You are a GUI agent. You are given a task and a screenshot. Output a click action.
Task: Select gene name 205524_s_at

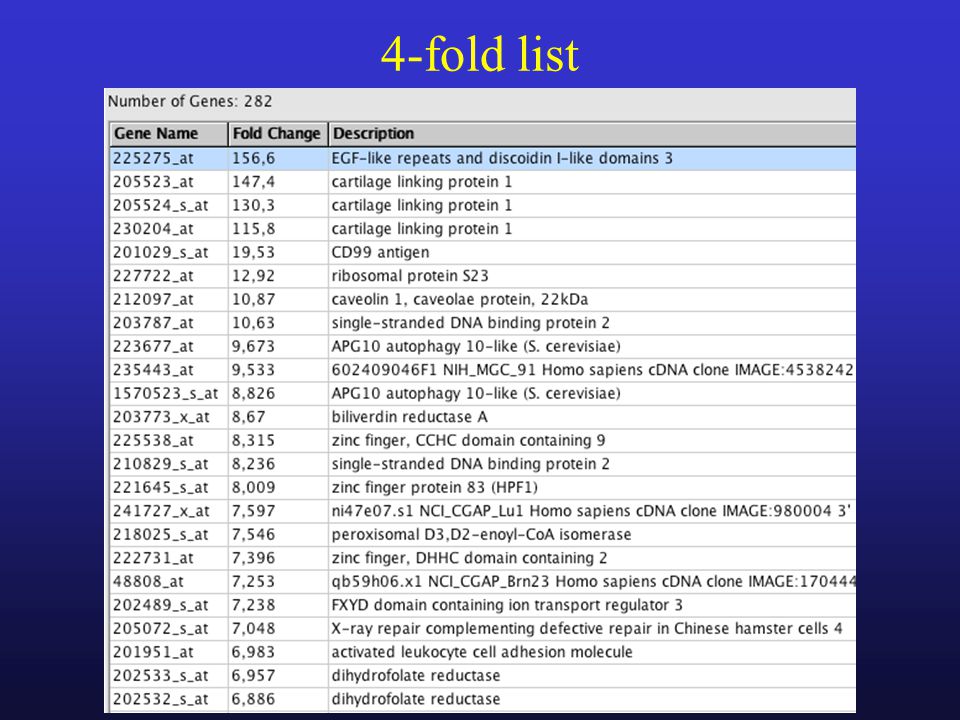(160, 205)
